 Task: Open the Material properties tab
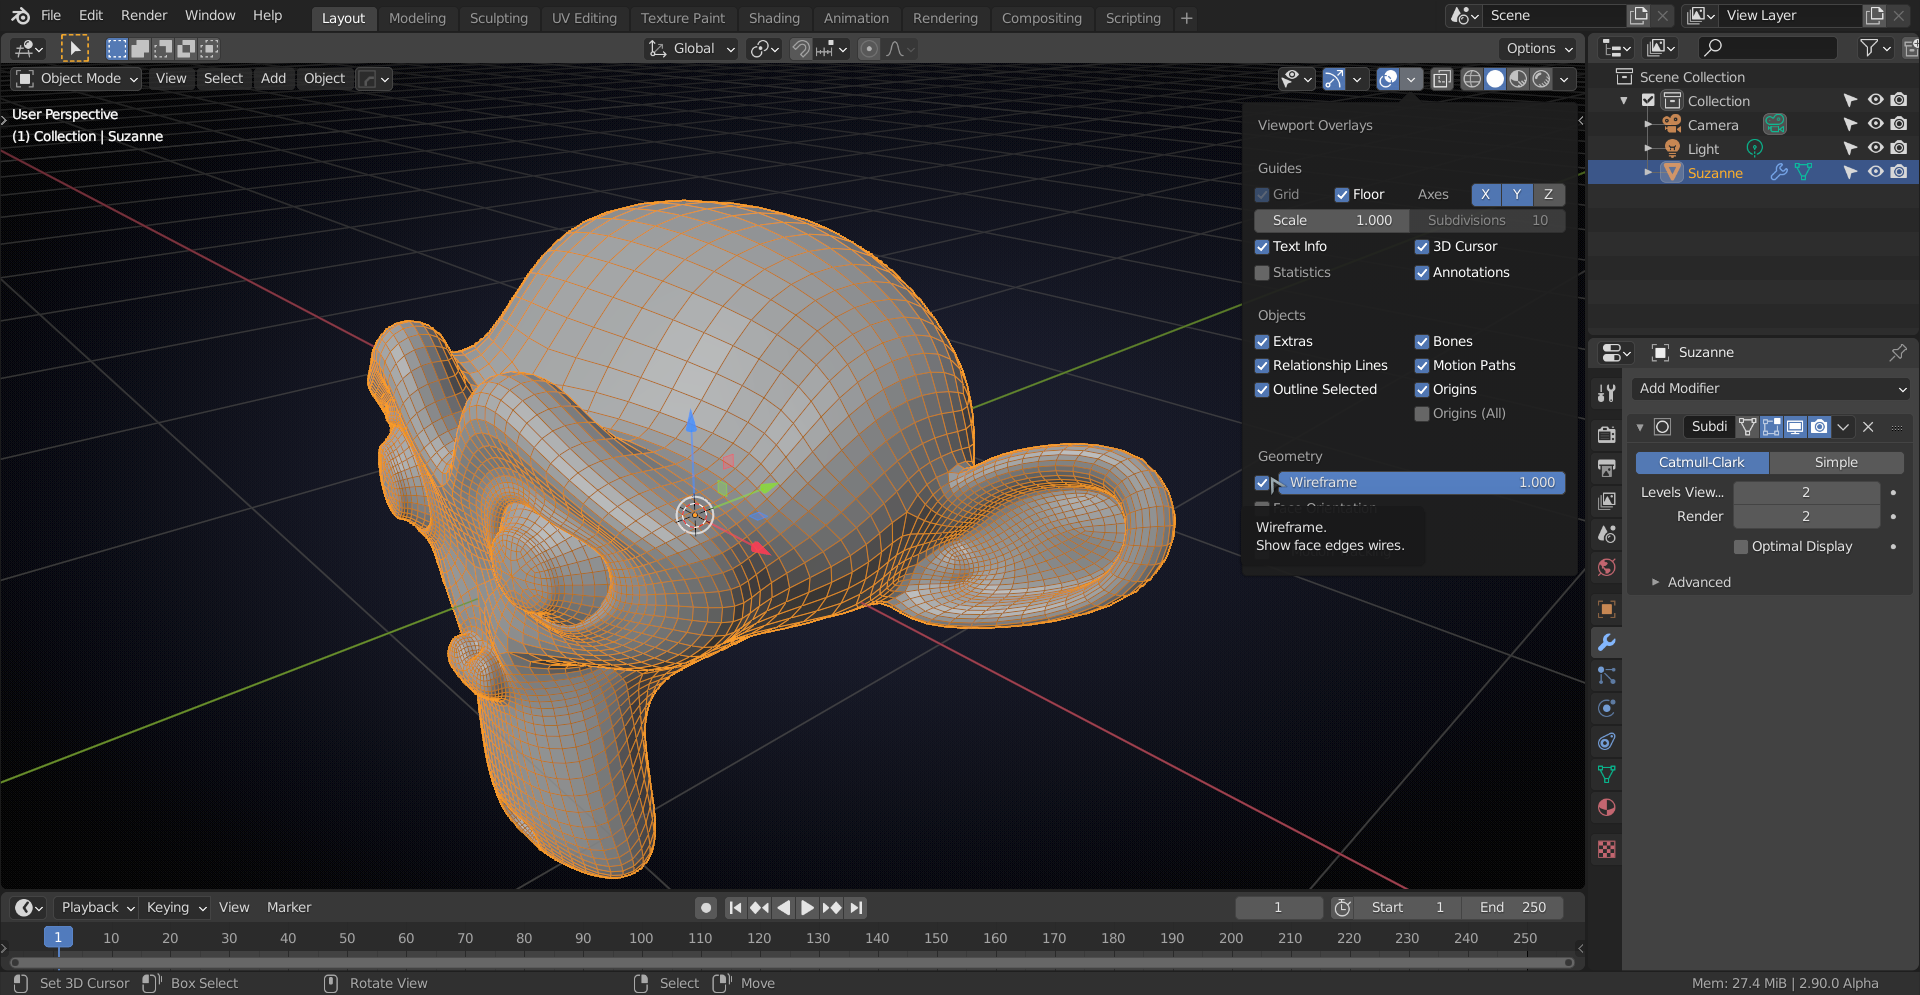tap(1607, 808)
